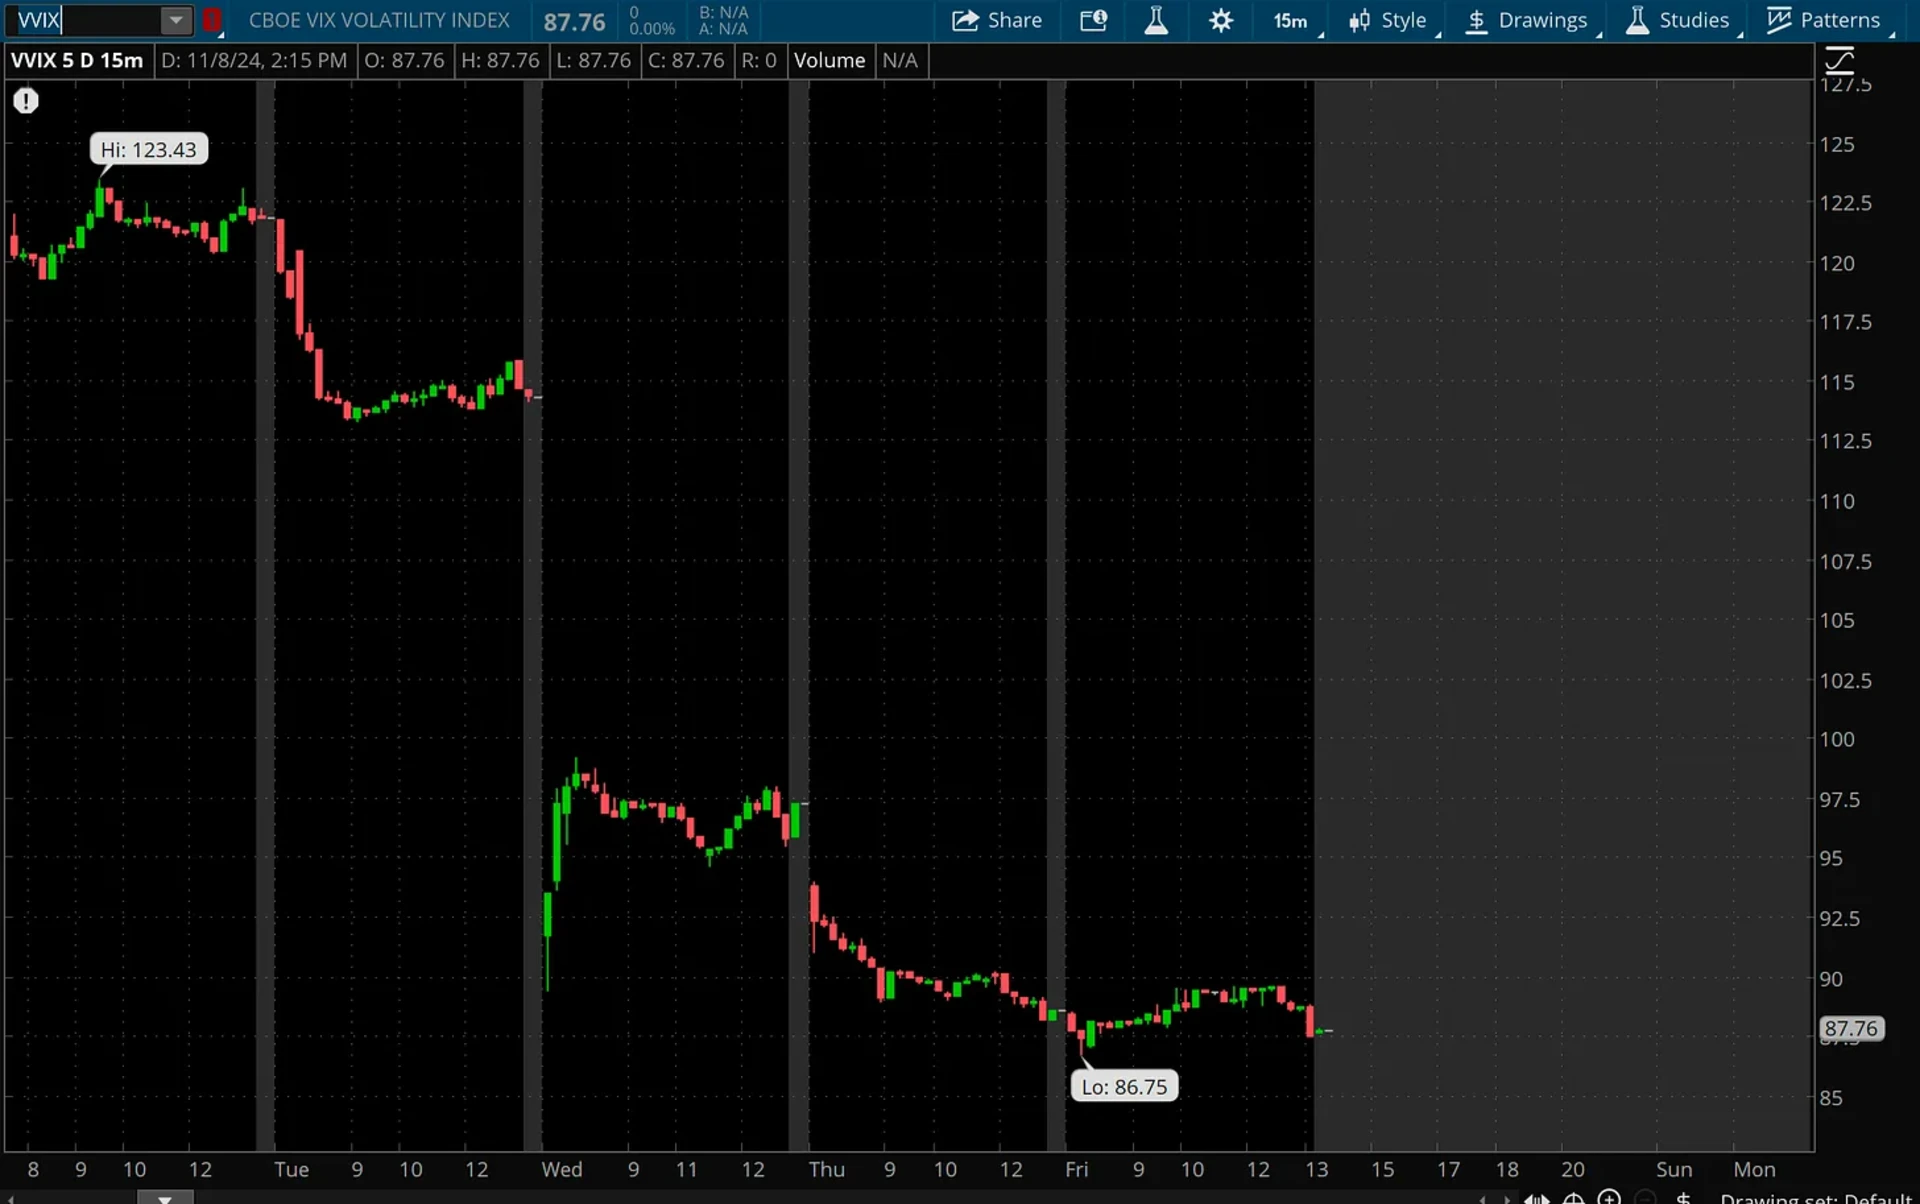Click the scroll right arrow at bottom
Image resolution: width=1920 pixels, height=1204 pixels.
pyautogui.click(x=1506, y=1198)
